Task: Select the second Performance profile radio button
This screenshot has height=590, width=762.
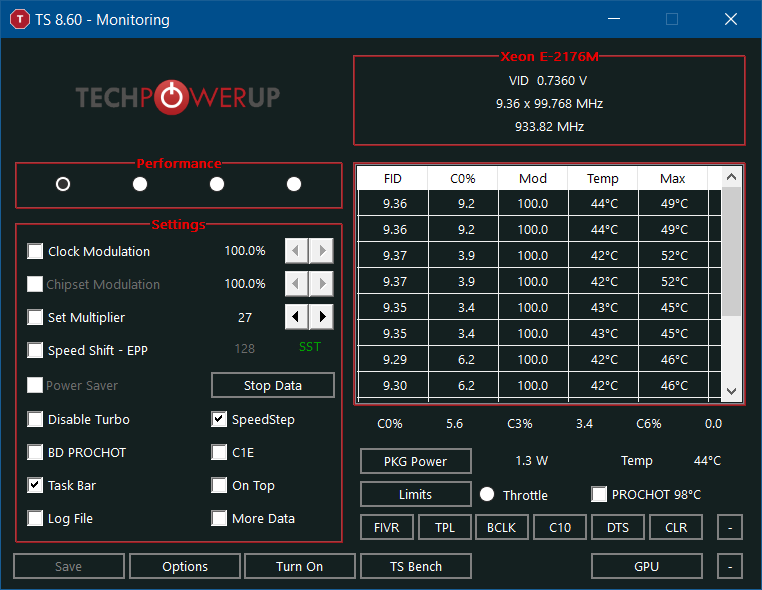Action: tap(140, 184)
